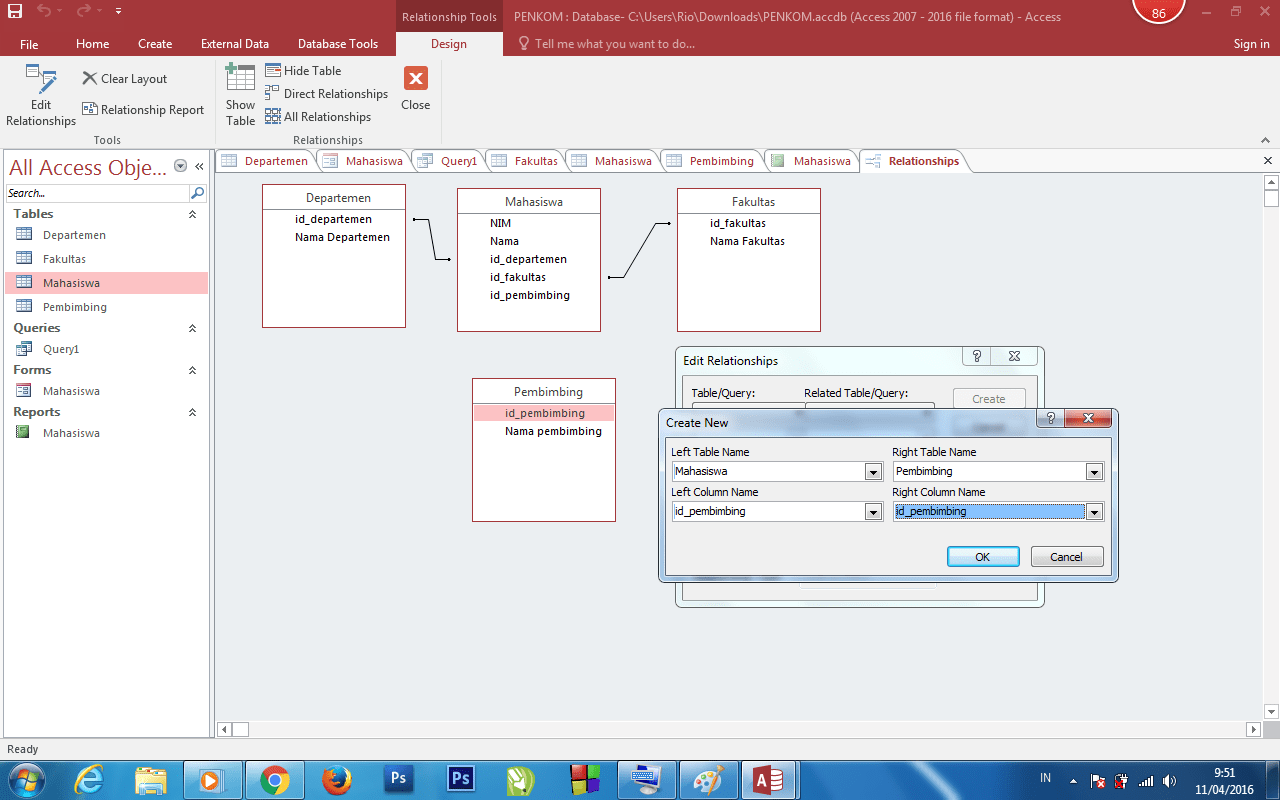Collapse the Forms group in navigation pane

point(192,370)
